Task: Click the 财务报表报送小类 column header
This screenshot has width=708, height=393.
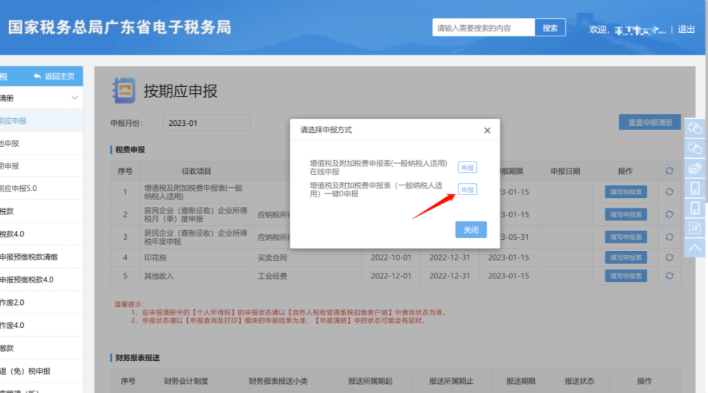Action: click(x=278, y=381)
